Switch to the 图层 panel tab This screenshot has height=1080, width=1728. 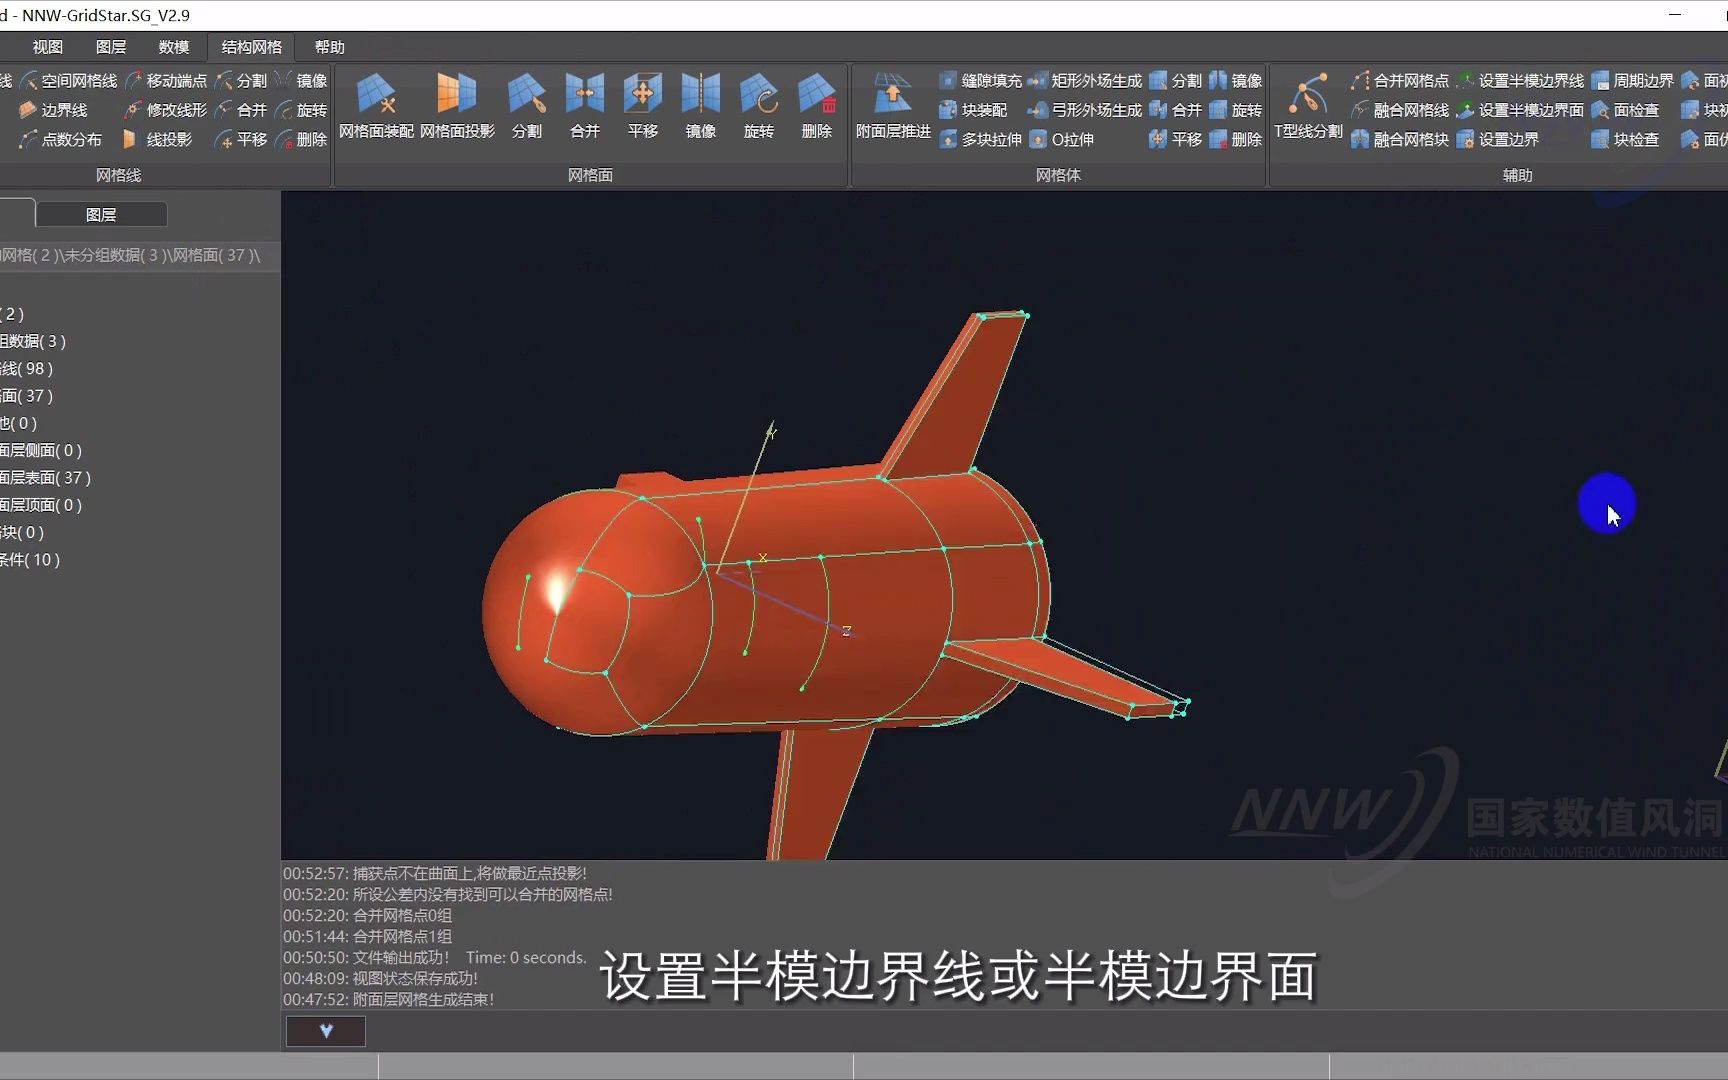(100, 213)
